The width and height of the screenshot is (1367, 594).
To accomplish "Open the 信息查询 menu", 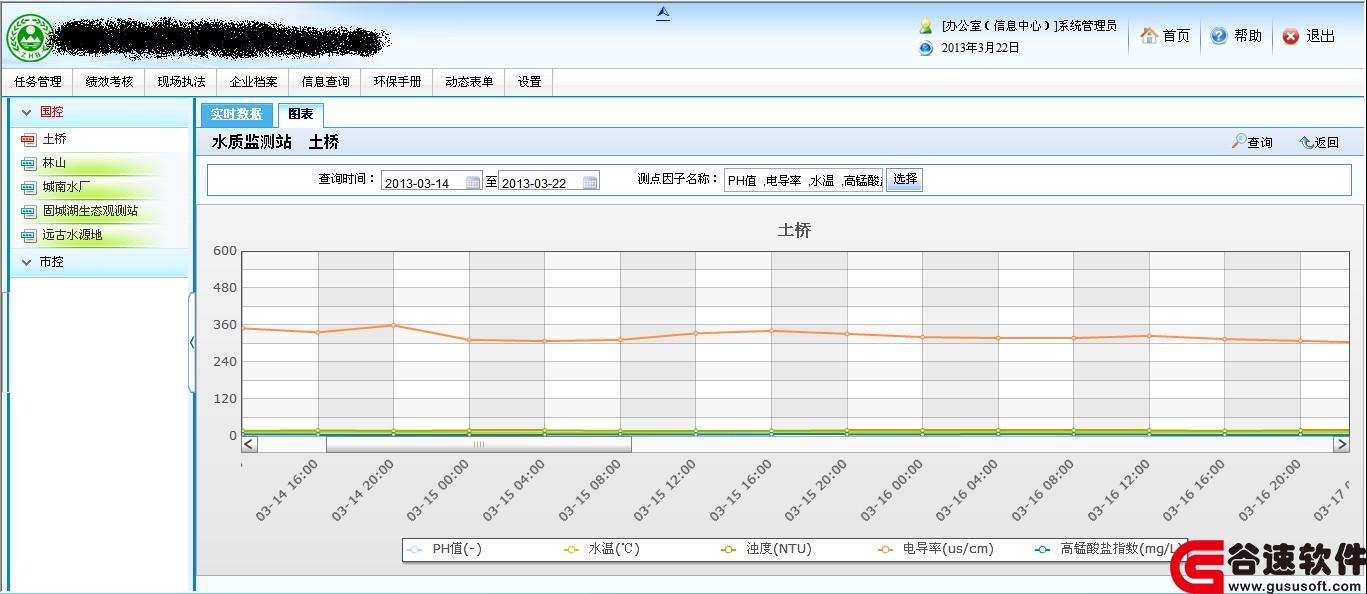I will [x=325, y=82].
